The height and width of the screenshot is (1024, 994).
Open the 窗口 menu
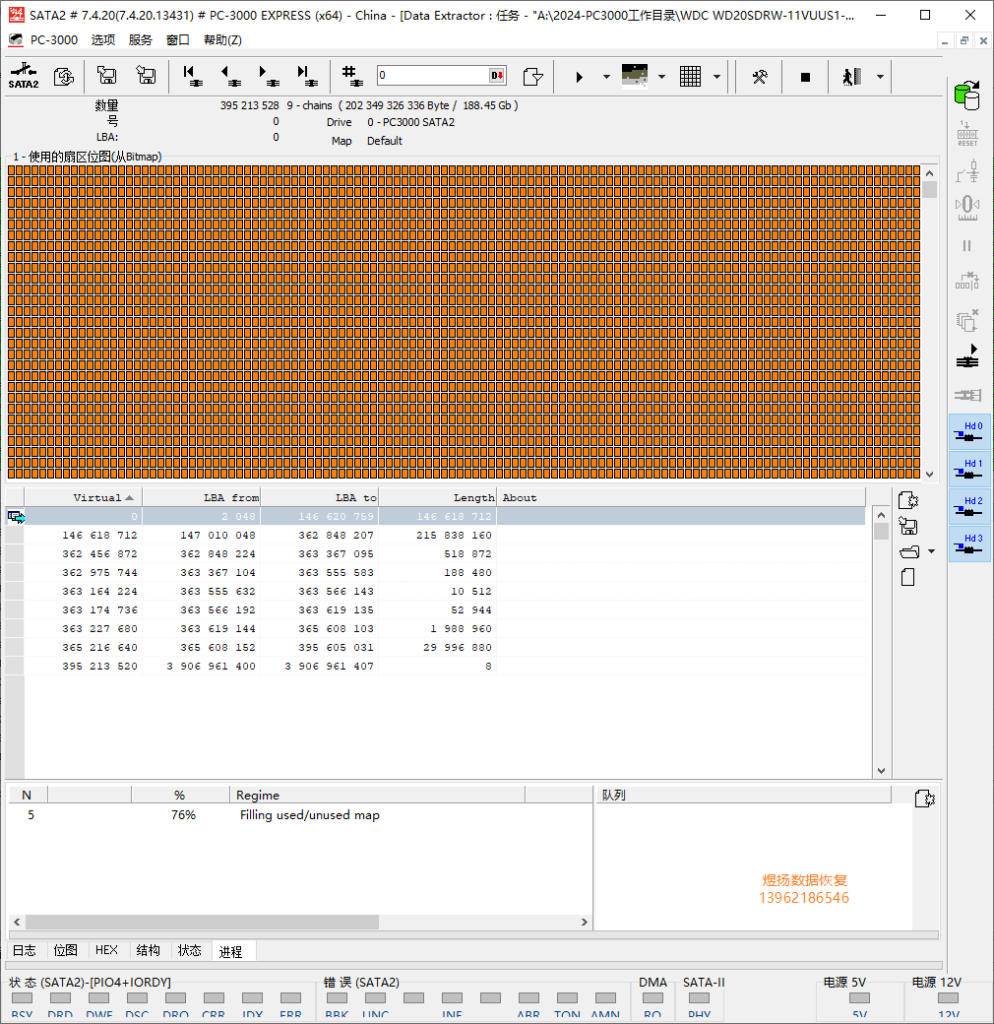tap(178, 40)
